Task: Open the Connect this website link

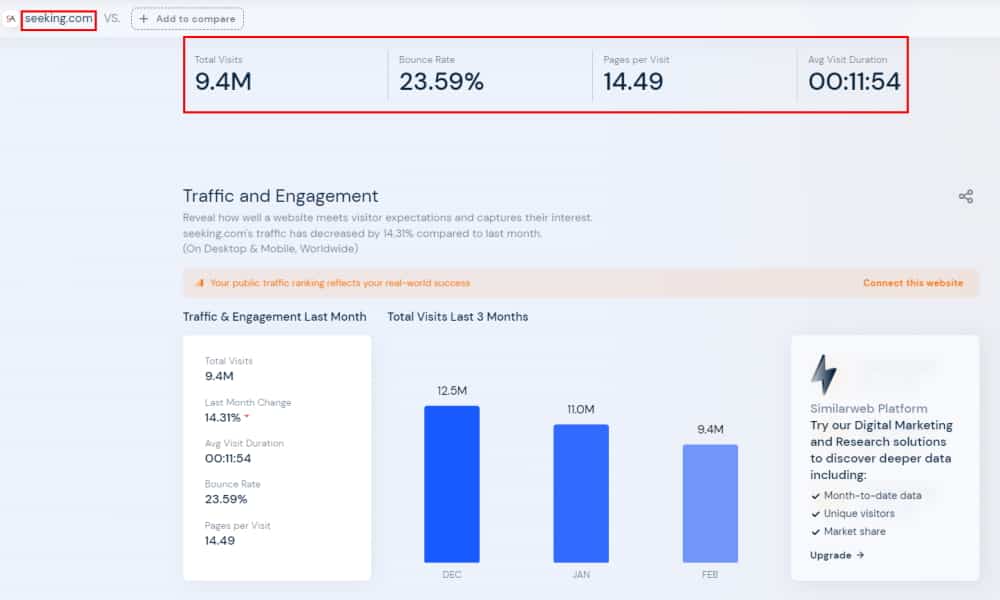Action: point(913,283)
